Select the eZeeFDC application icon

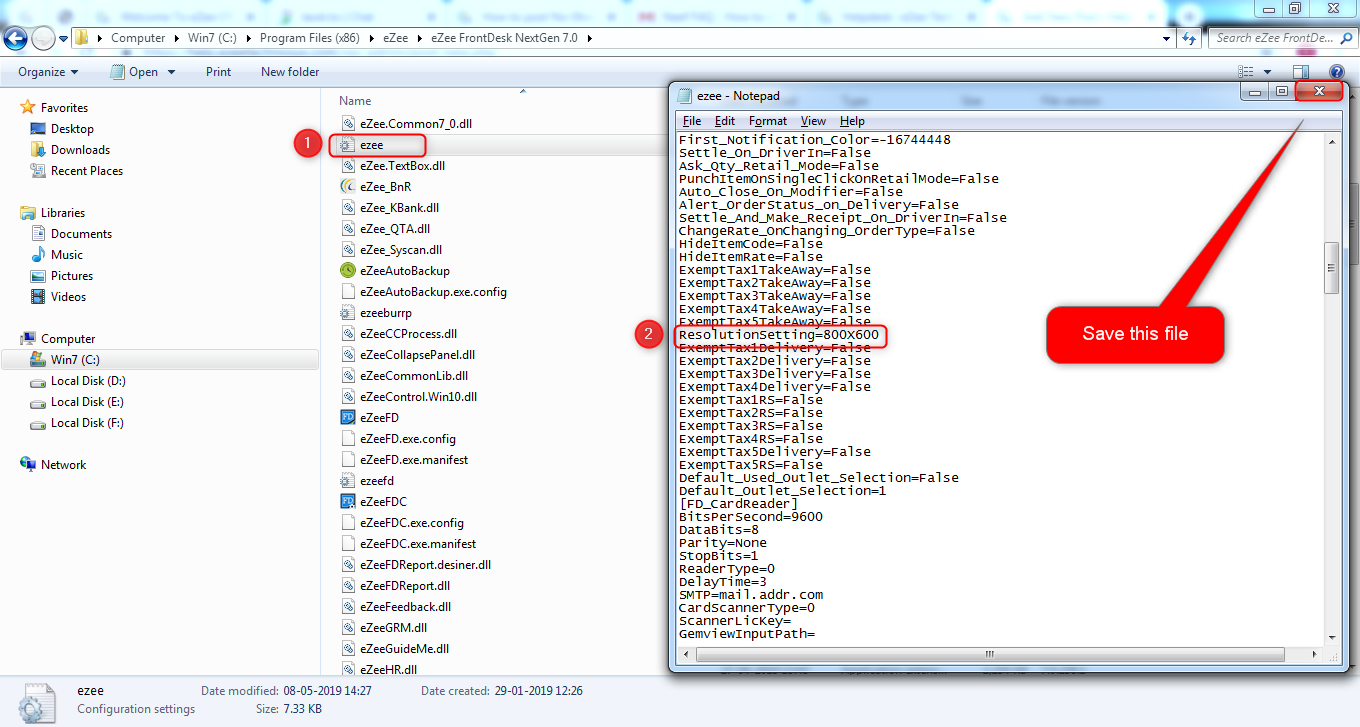348,501
